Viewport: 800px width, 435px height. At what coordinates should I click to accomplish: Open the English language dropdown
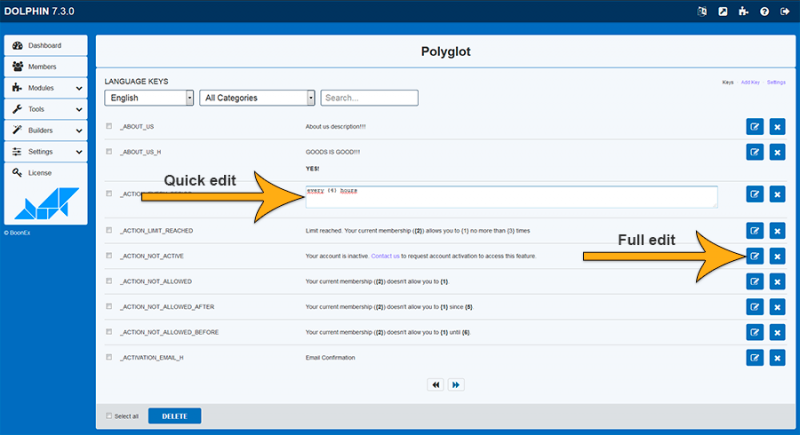149,98
